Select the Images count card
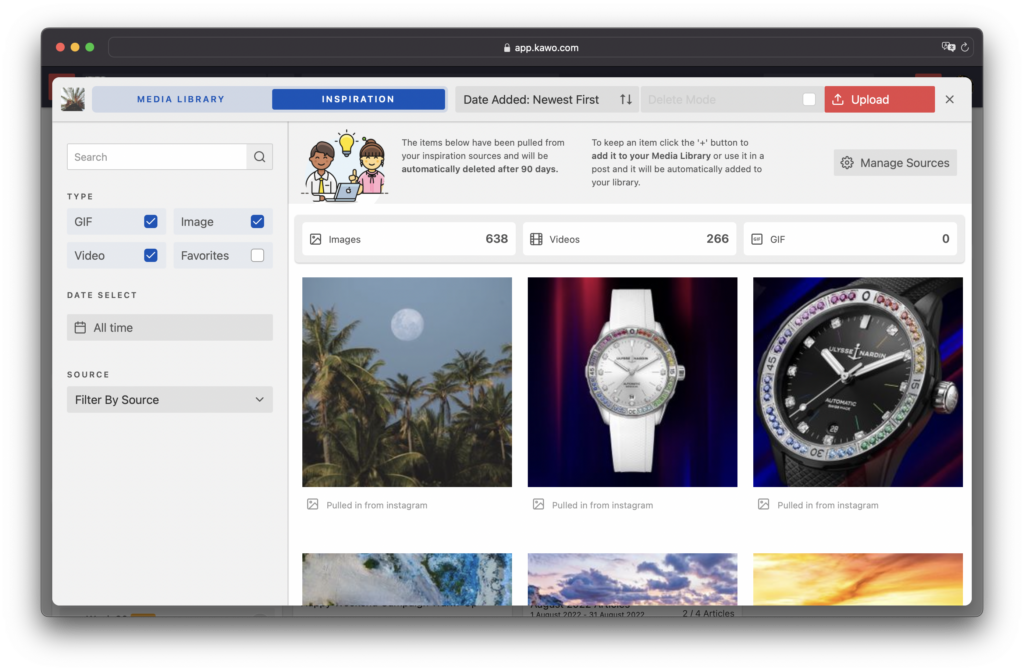 tap(409, 239)
